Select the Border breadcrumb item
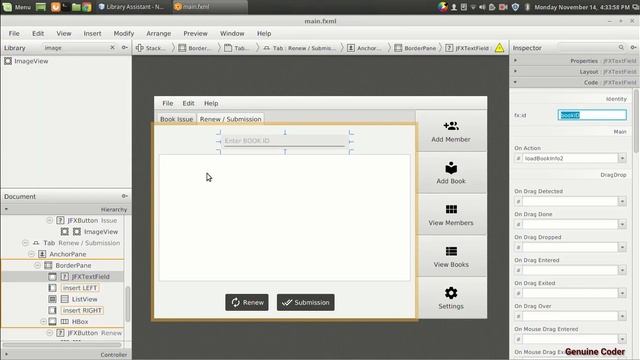Image resolution: width=640 pixels, height=360 pixels. click(195, 48)
